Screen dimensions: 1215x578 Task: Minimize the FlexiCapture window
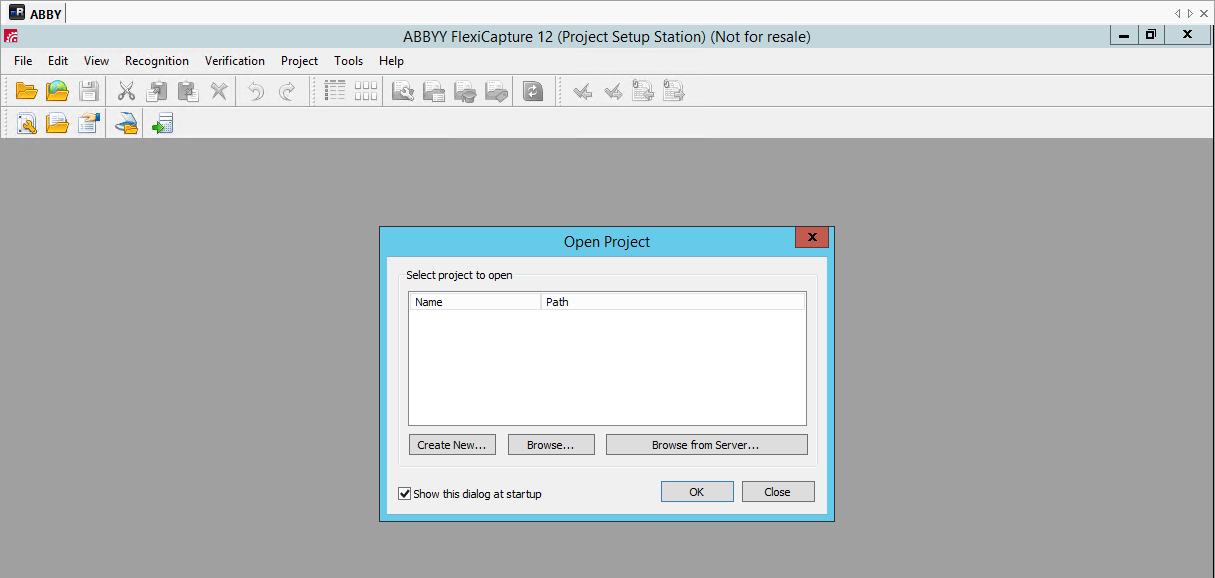pos(1124,35)
